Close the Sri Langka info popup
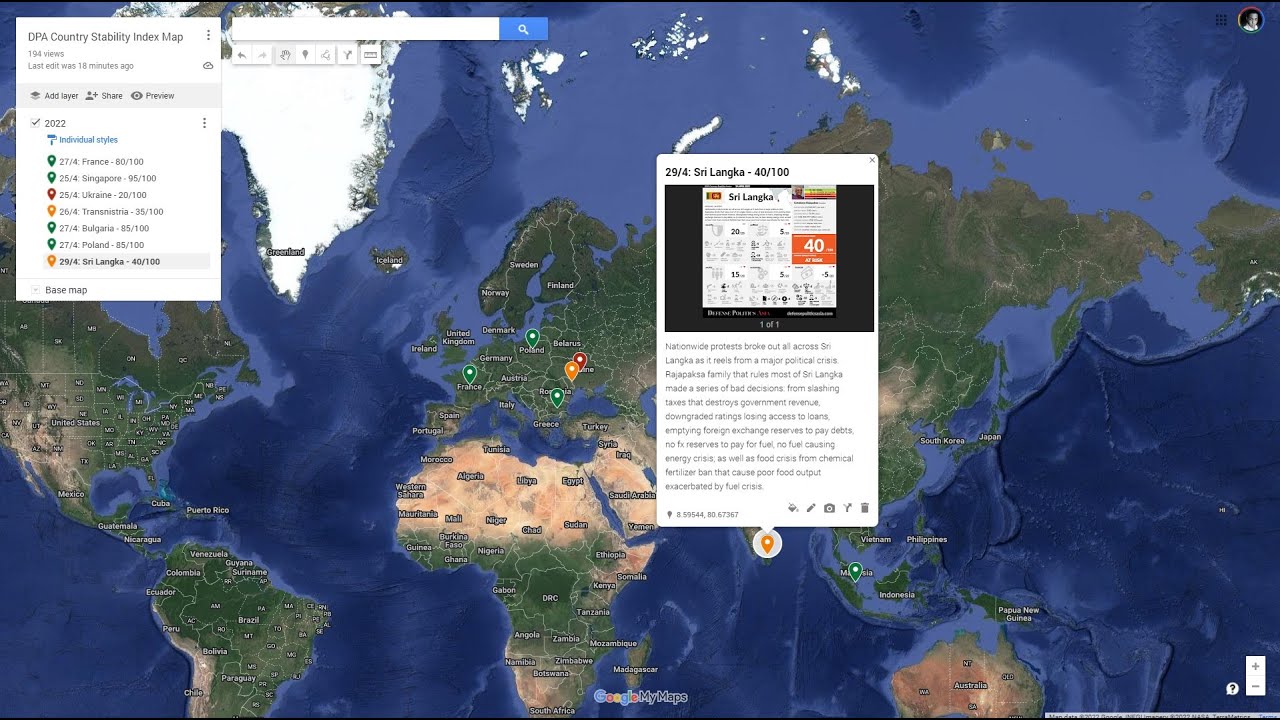Viewport: 1280px width, 720px height. click(872, 160)
